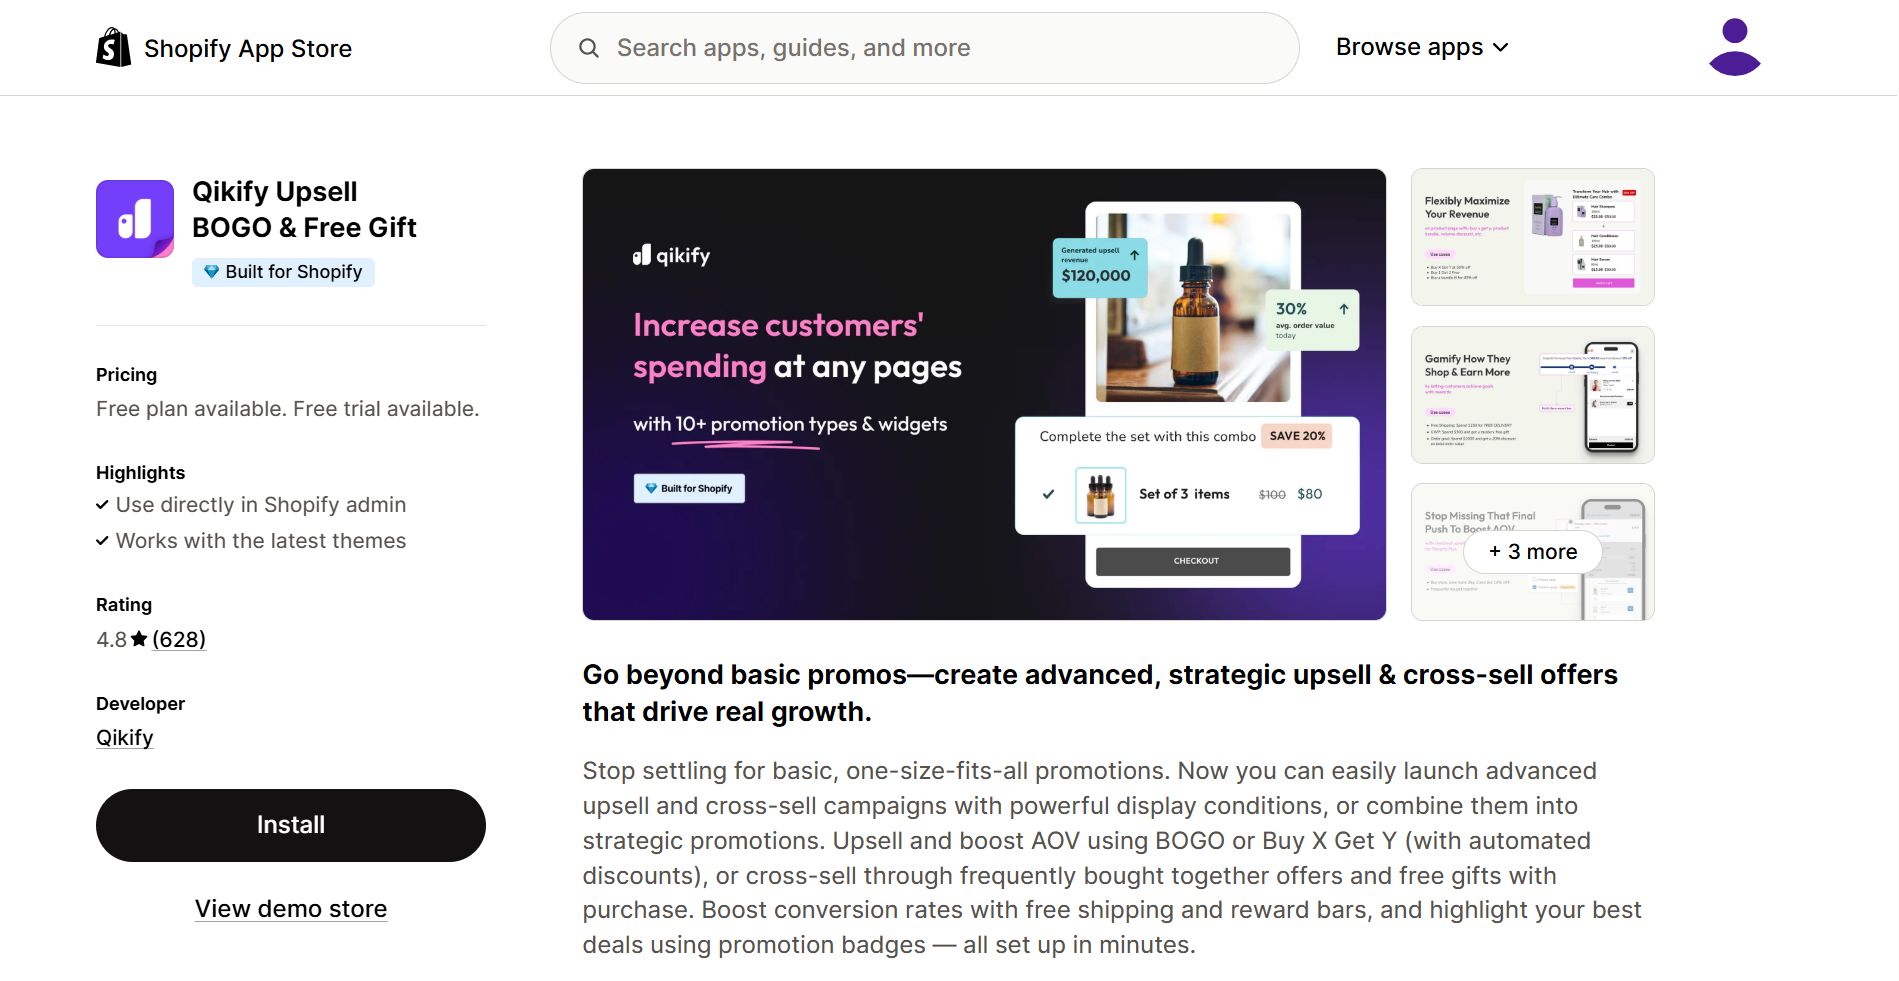Click the Built for Shopify badge in the banner

pyautogui.click(x=689, y=488)
